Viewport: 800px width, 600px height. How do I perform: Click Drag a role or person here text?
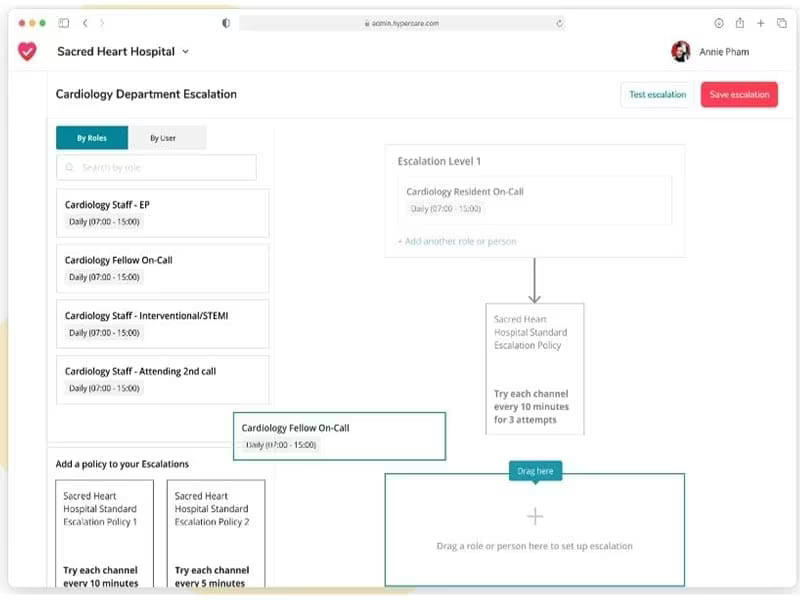click(x=534, y=546)
